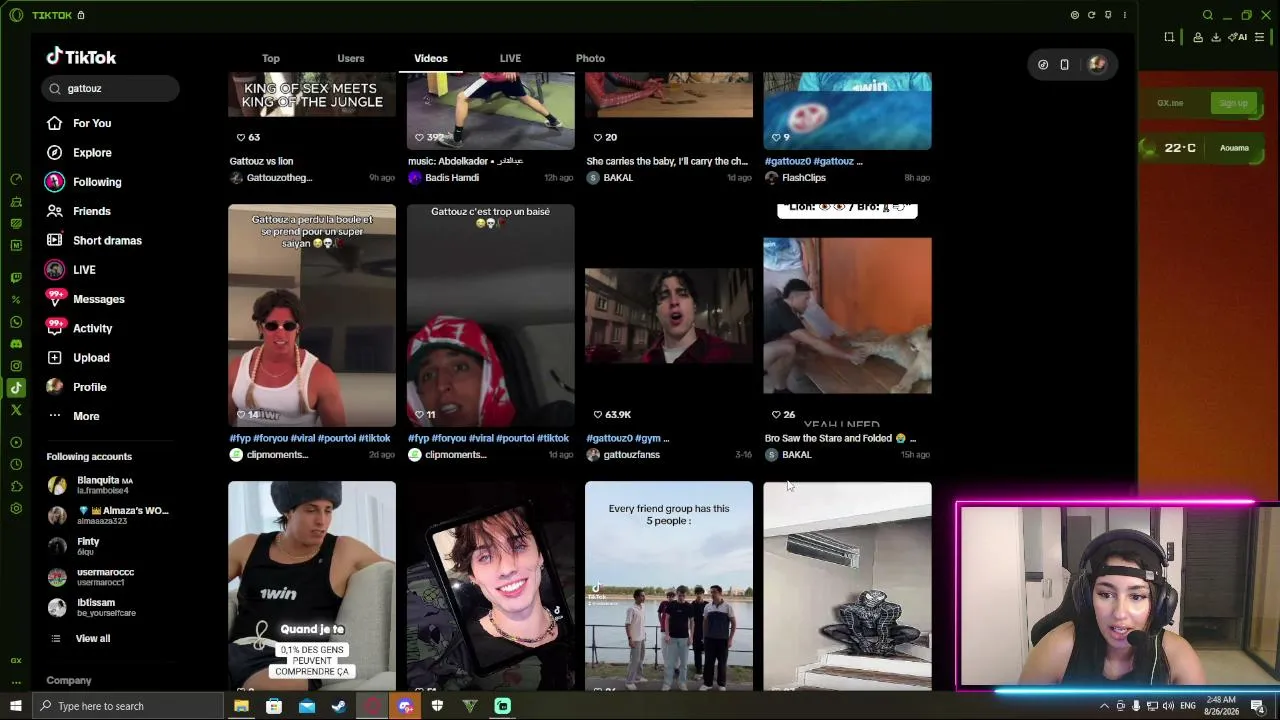The width and height of the screenshot is (1280, 720).
Task: Open the browser easy setup sliders menu
Action: [1259, 38]
